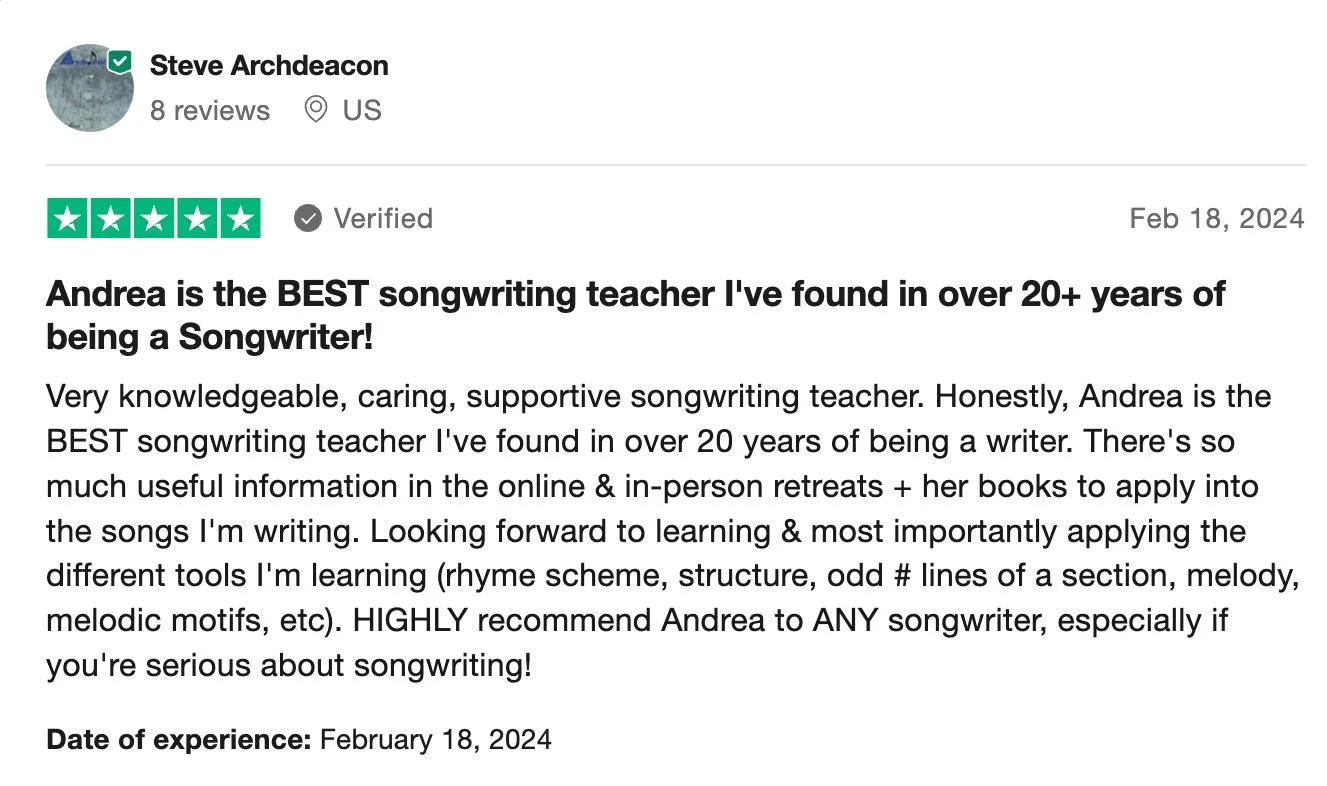Click the first green rating star
Screen dimensions: 1327x786
click(68, 218)
